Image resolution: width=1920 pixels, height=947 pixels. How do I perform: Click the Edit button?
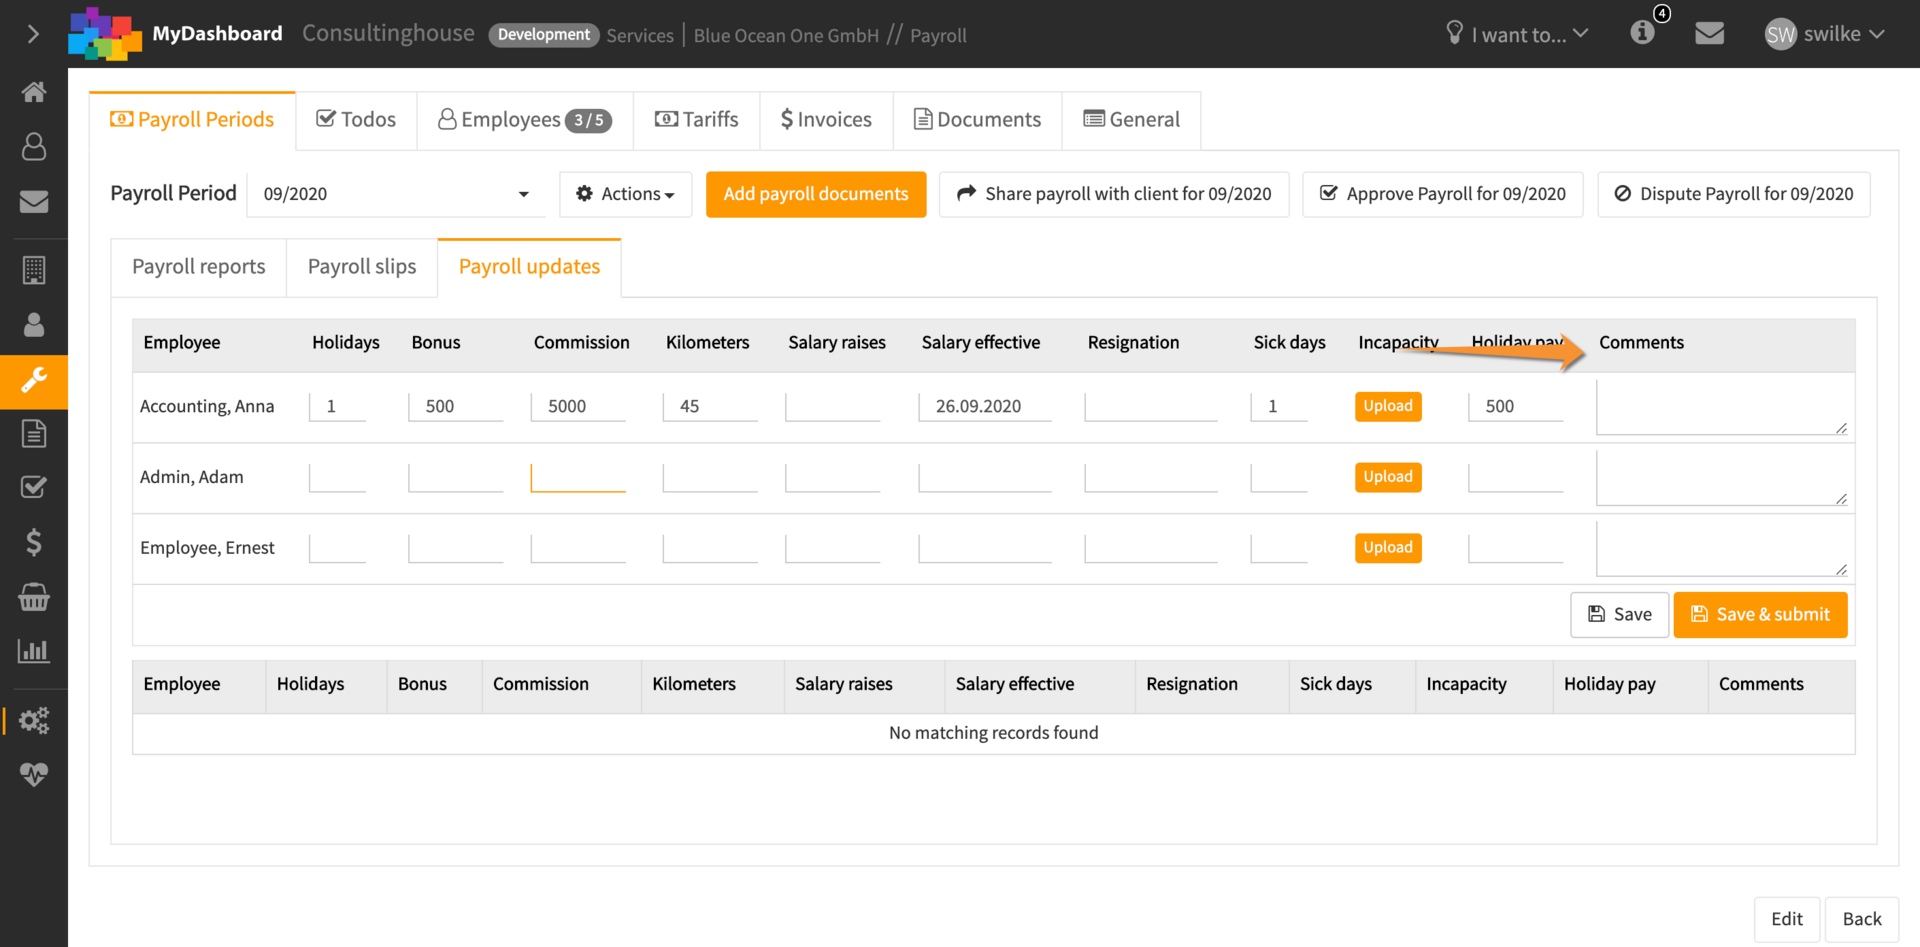pyautogui.click(x=1787, y=919)
